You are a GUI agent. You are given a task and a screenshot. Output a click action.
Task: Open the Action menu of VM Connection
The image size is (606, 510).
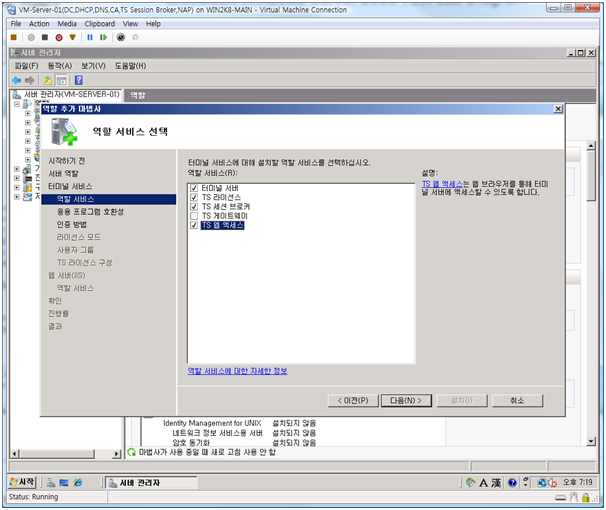point(39,24)
